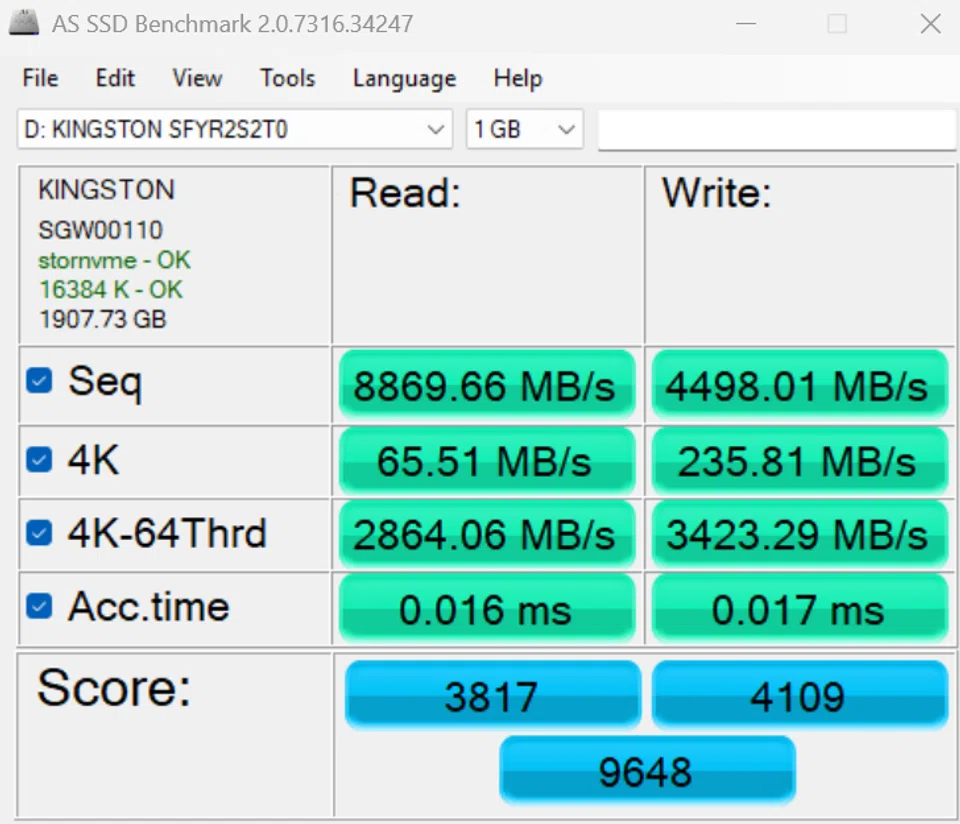Click the AS SSD Benchmark app icon

pyautogui.click(x=24, y=23)
